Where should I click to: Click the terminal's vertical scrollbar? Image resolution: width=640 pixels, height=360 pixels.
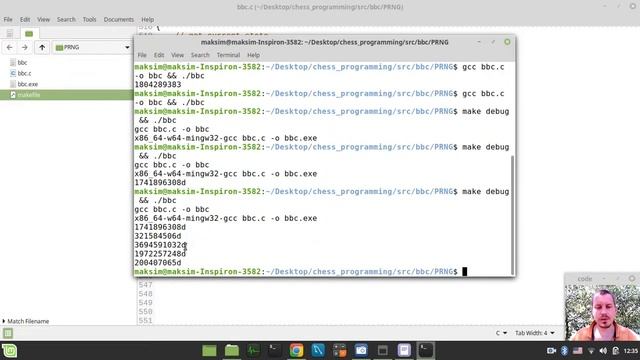coord(512,215)
